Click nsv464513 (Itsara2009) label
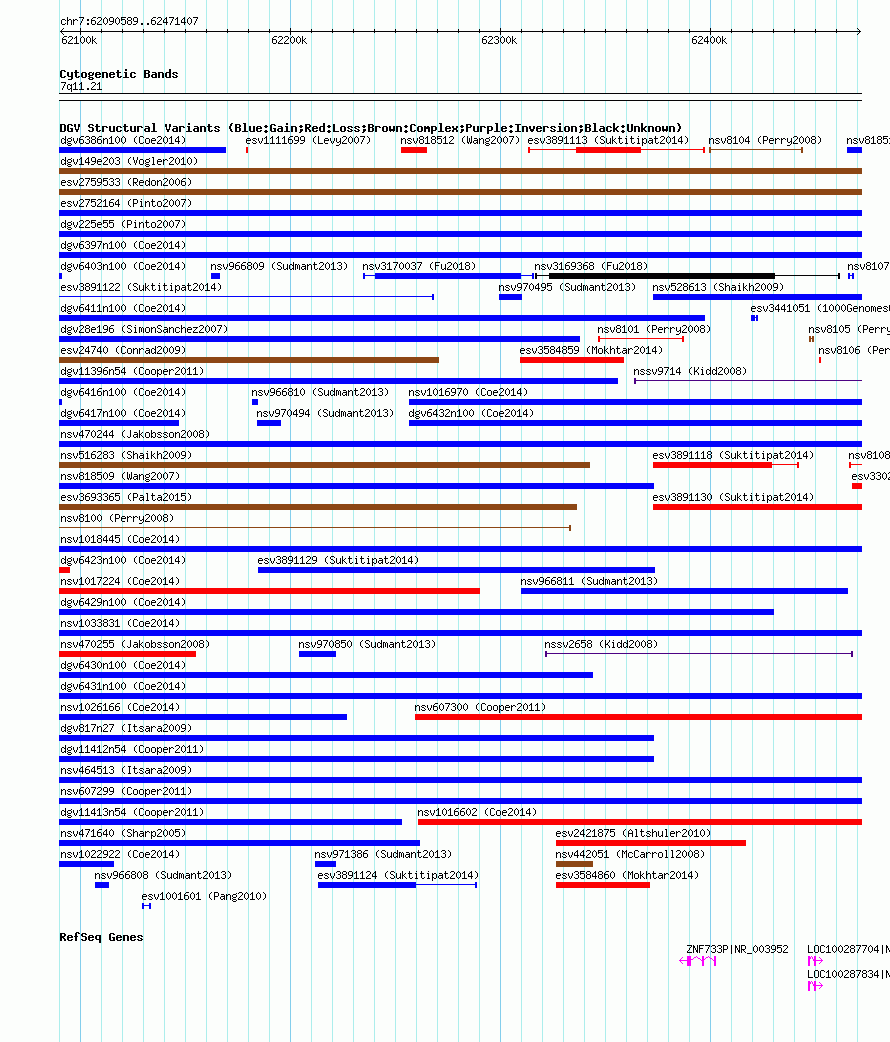The height and width of the screenshot is (1042, 890). [126, 770]
